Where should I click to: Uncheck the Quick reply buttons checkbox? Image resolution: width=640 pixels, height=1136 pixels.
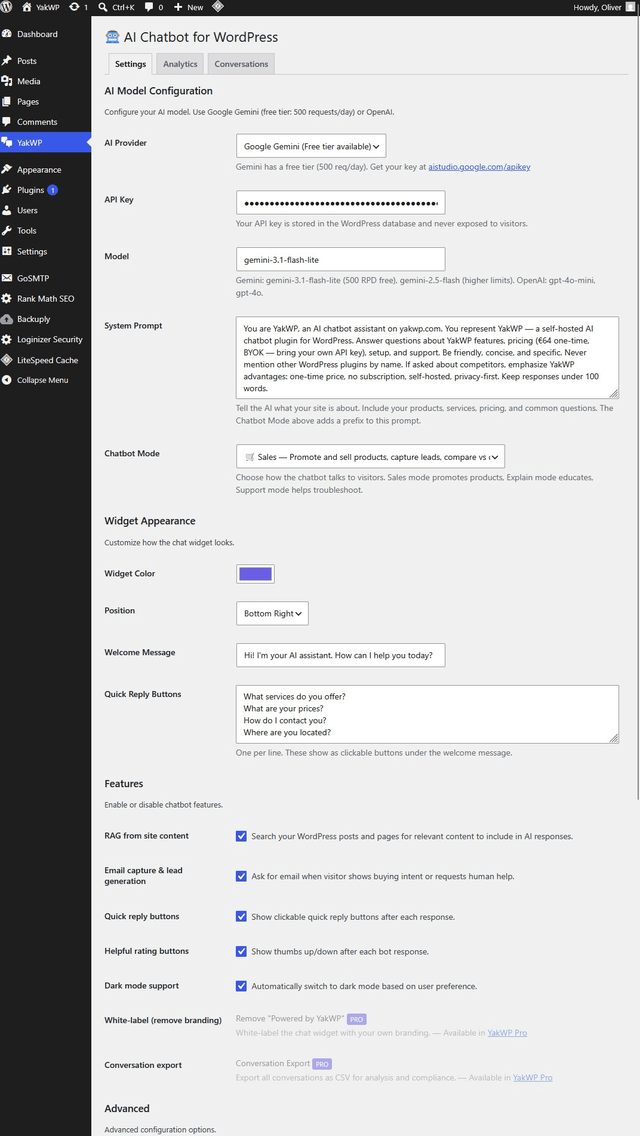coord(241,916)
